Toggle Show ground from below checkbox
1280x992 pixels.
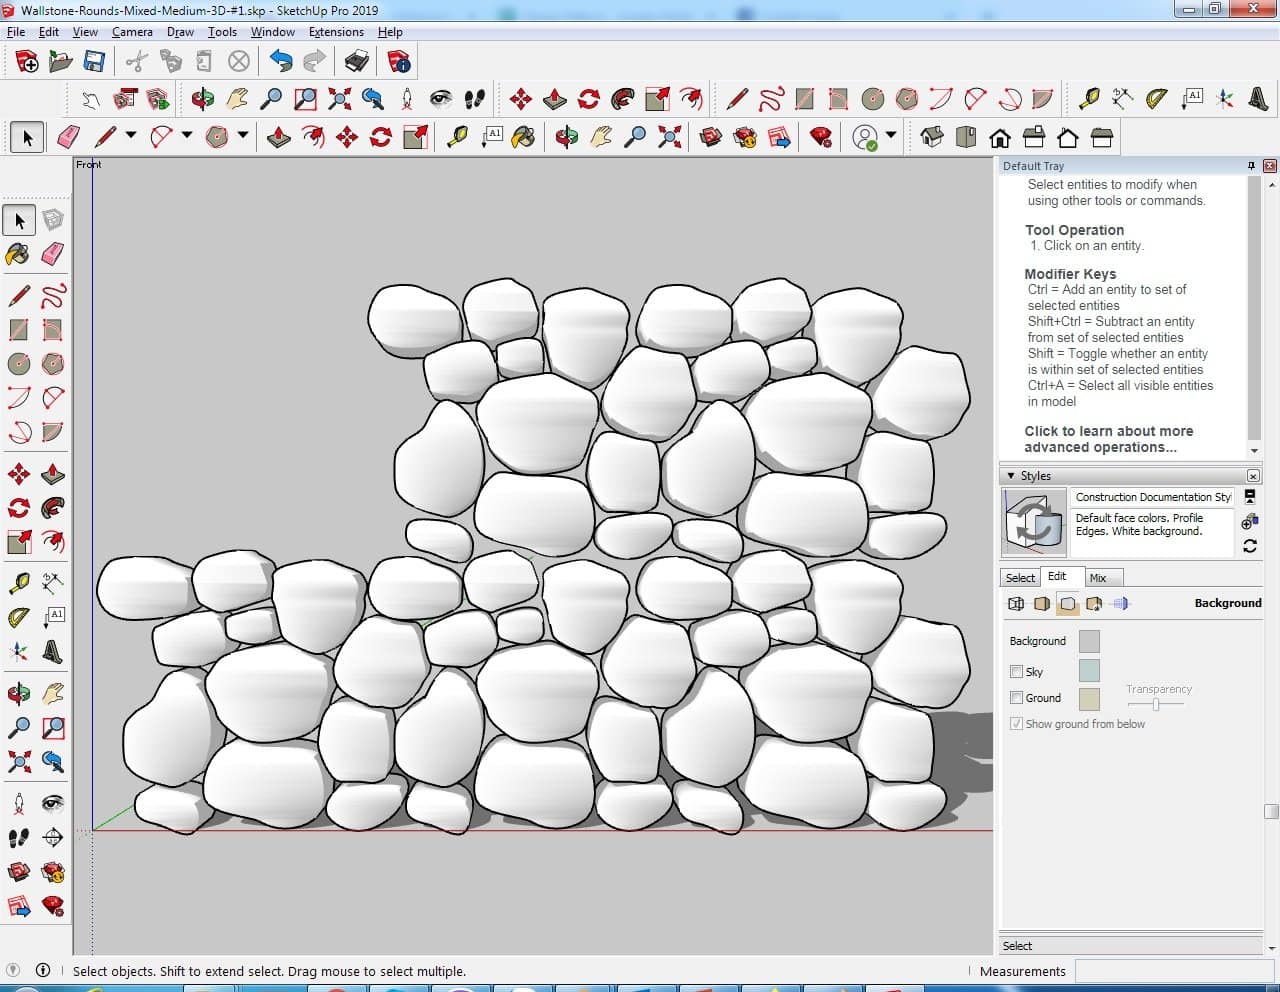click(x=1016, y=724)
